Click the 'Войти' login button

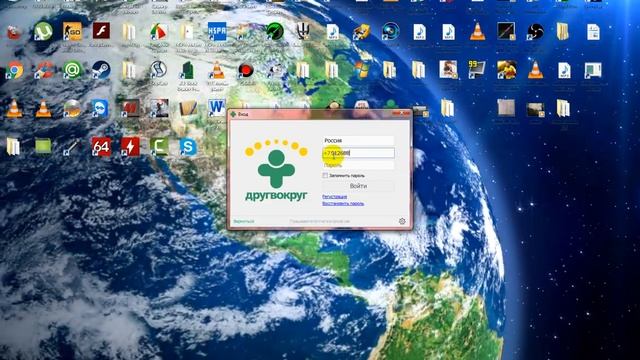pos(358,186)
